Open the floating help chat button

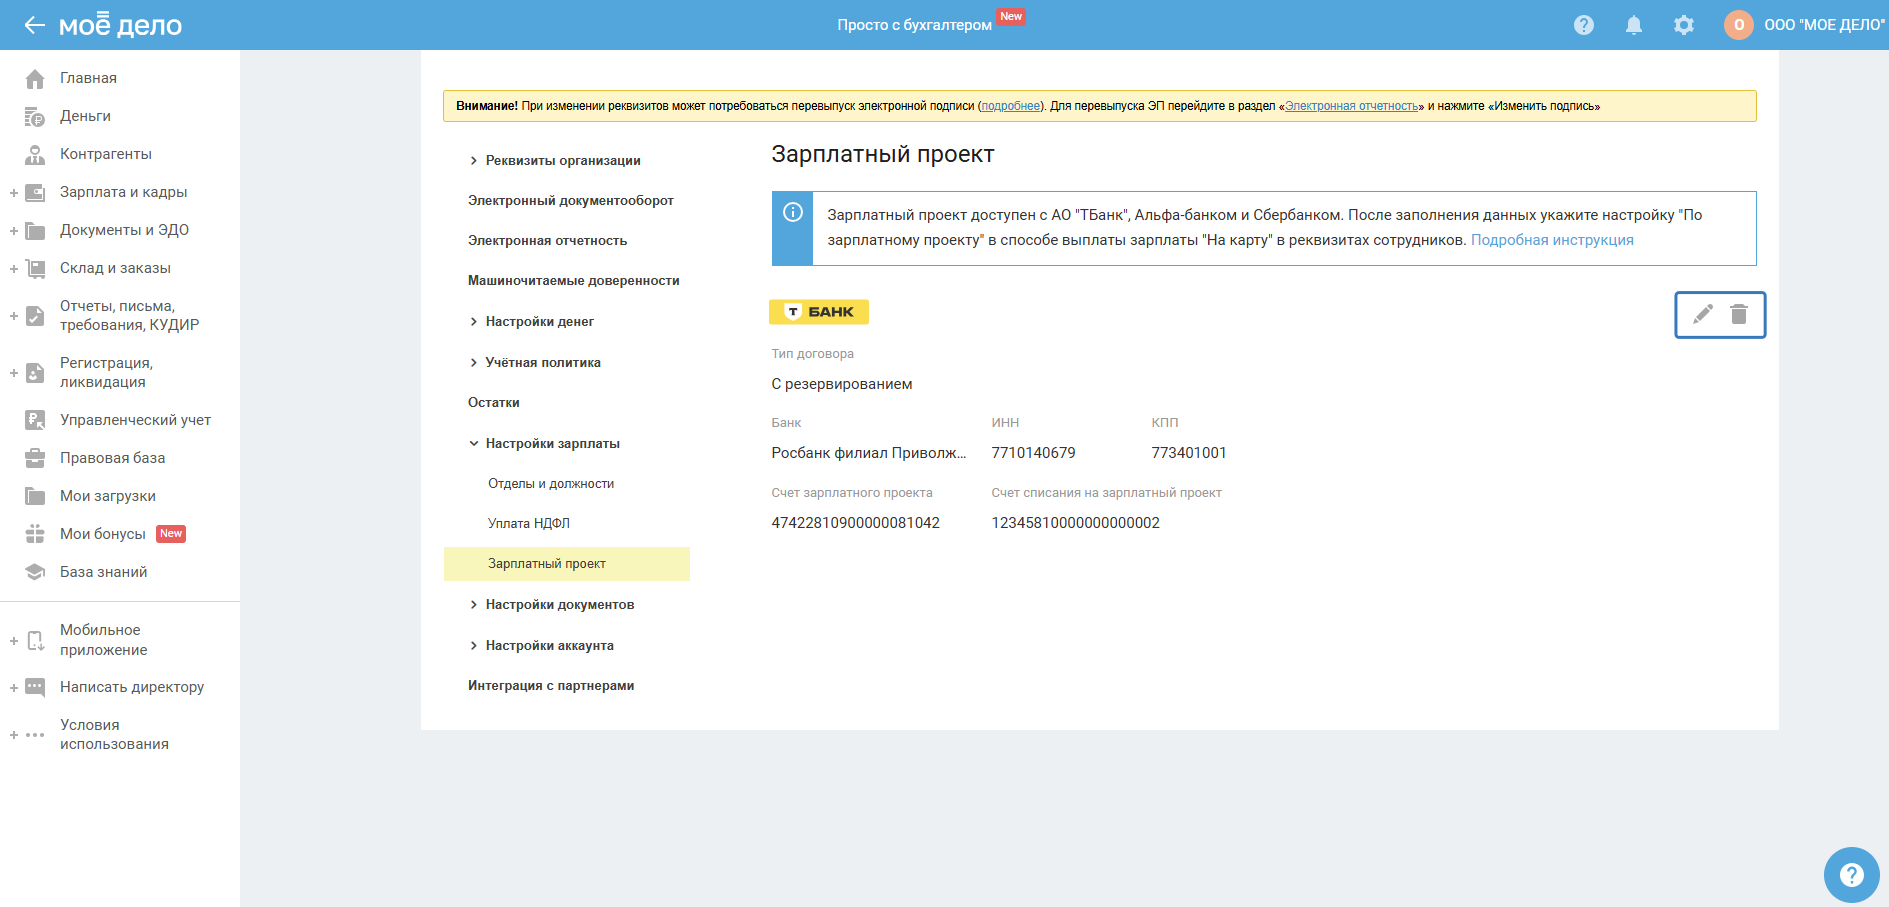(x=1851, y=875)
